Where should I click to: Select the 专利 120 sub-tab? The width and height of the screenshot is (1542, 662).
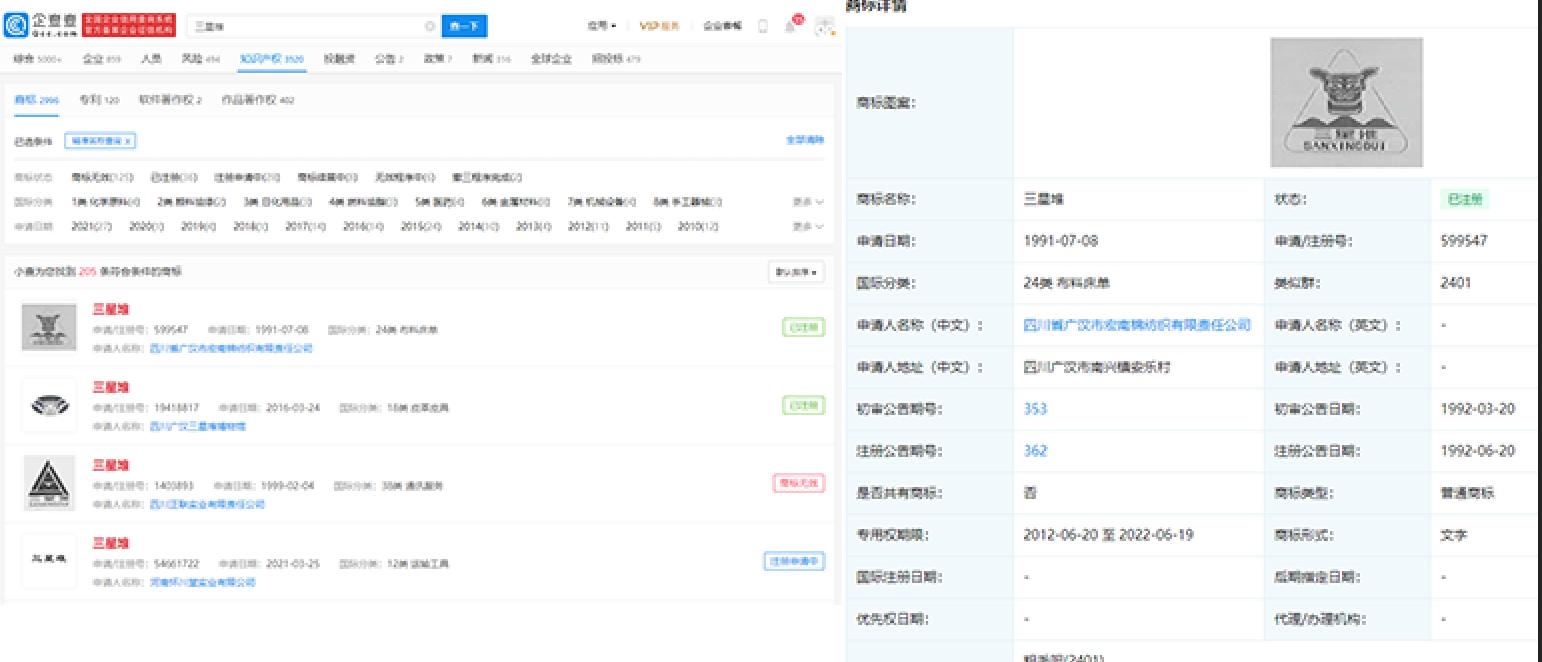pos(98,100)
